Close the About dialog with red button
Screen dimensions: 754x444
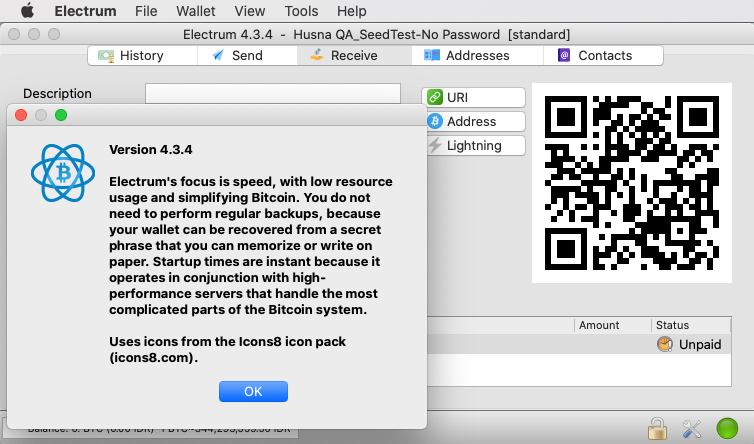(x=21, y=115)
